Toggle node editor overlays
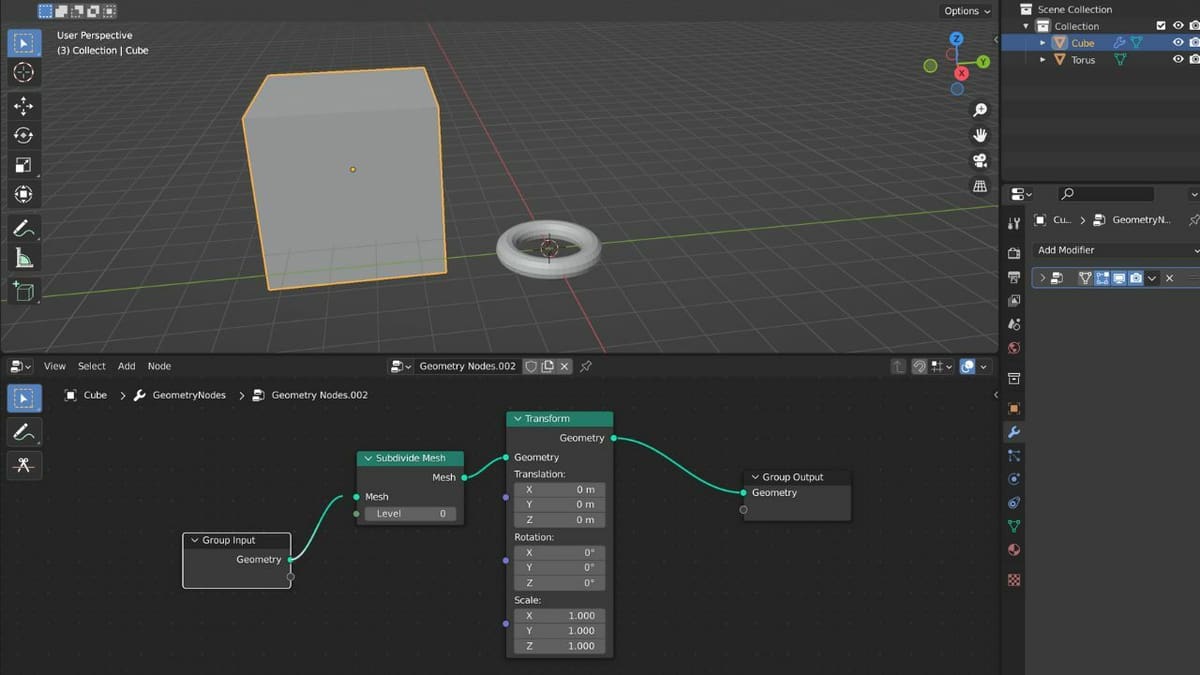 pos(967,367)
